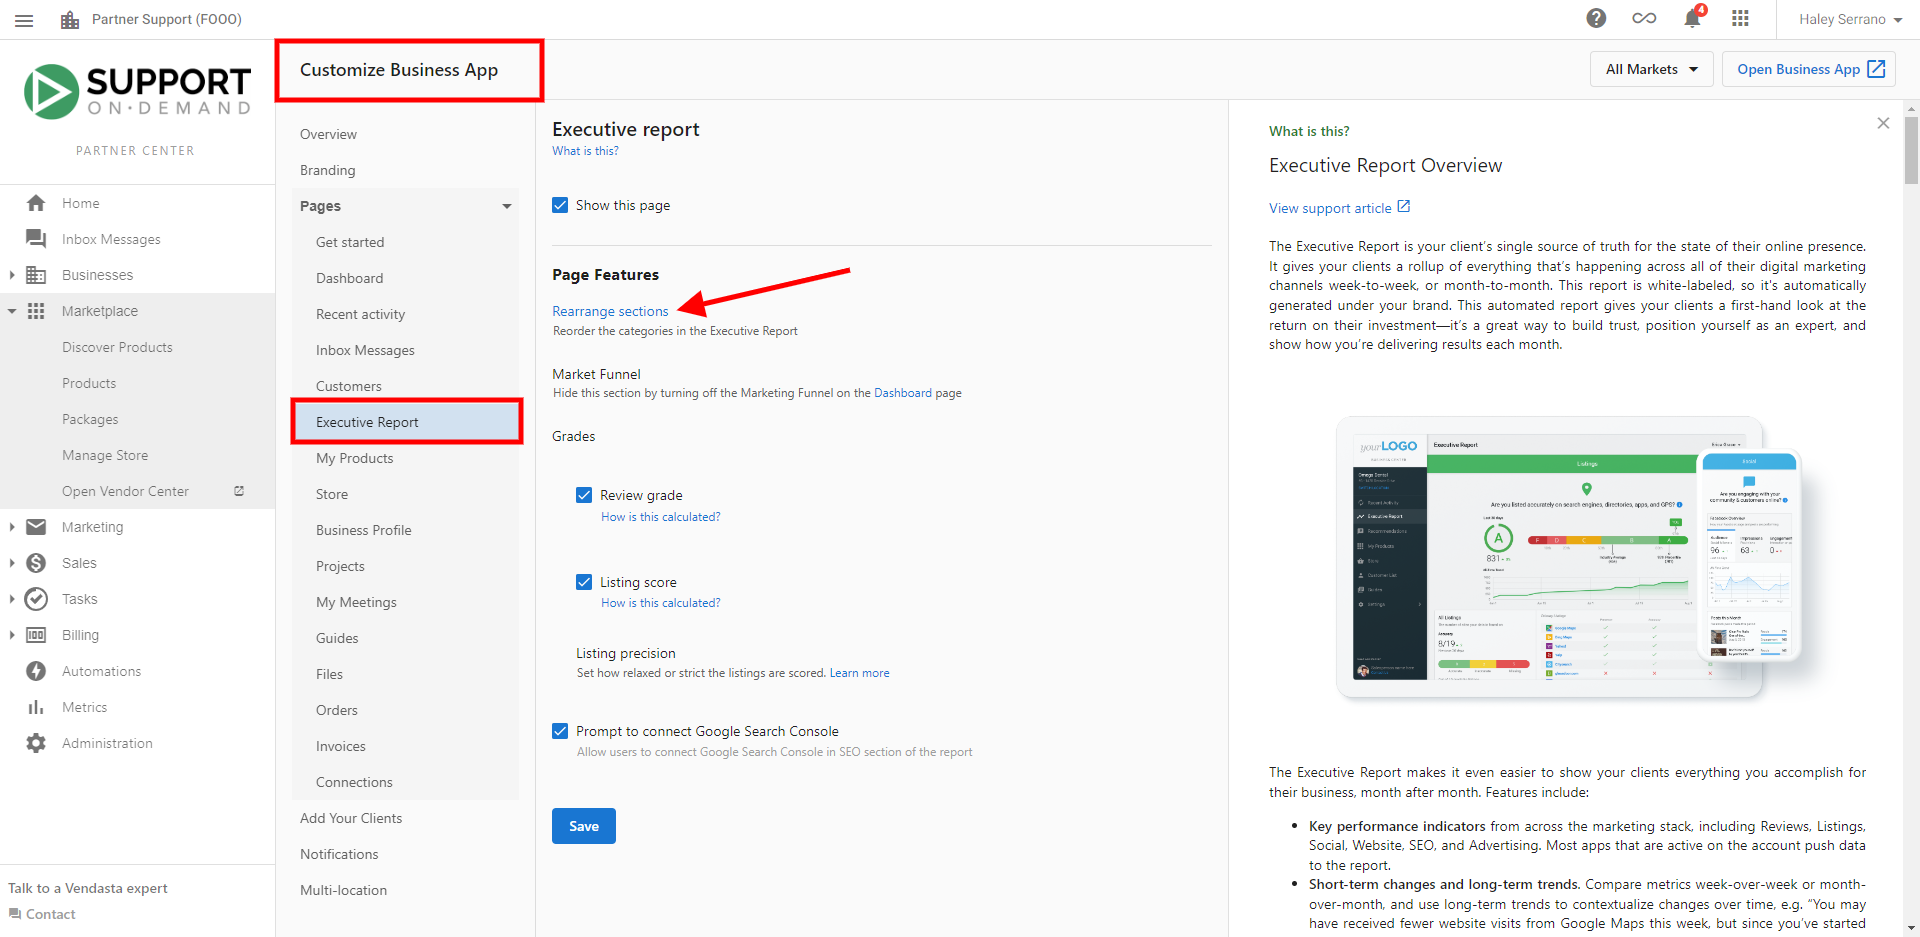
Task: Open the All Markets dropdown
Action: tap(1652, 69)
